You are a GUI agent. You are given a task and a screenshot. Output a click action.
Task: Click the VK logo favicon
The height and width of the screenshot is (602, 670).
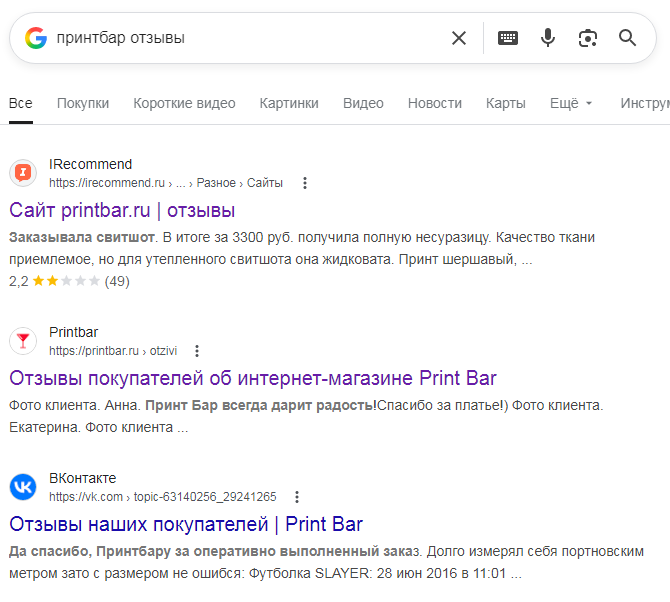click(x=23, y=487)
